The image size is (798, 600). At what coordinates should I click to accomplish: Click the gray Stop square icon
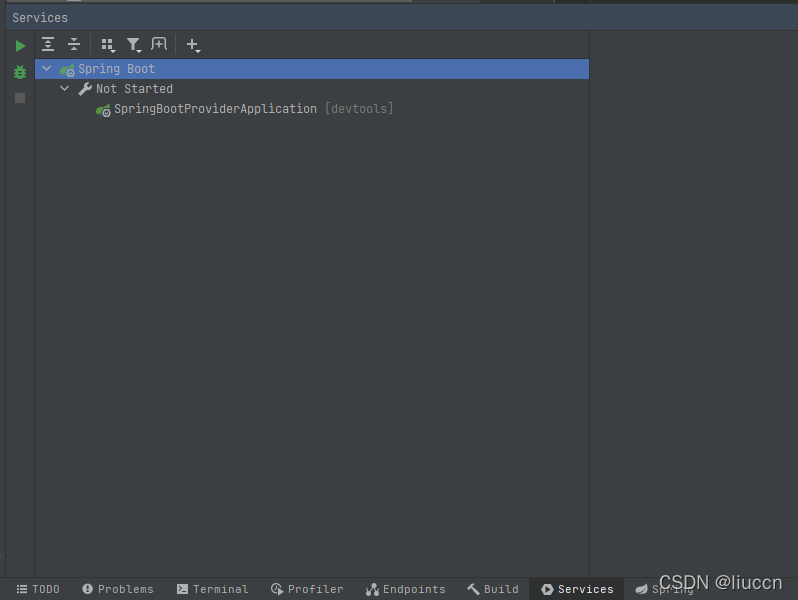click(x=20, y=98)
